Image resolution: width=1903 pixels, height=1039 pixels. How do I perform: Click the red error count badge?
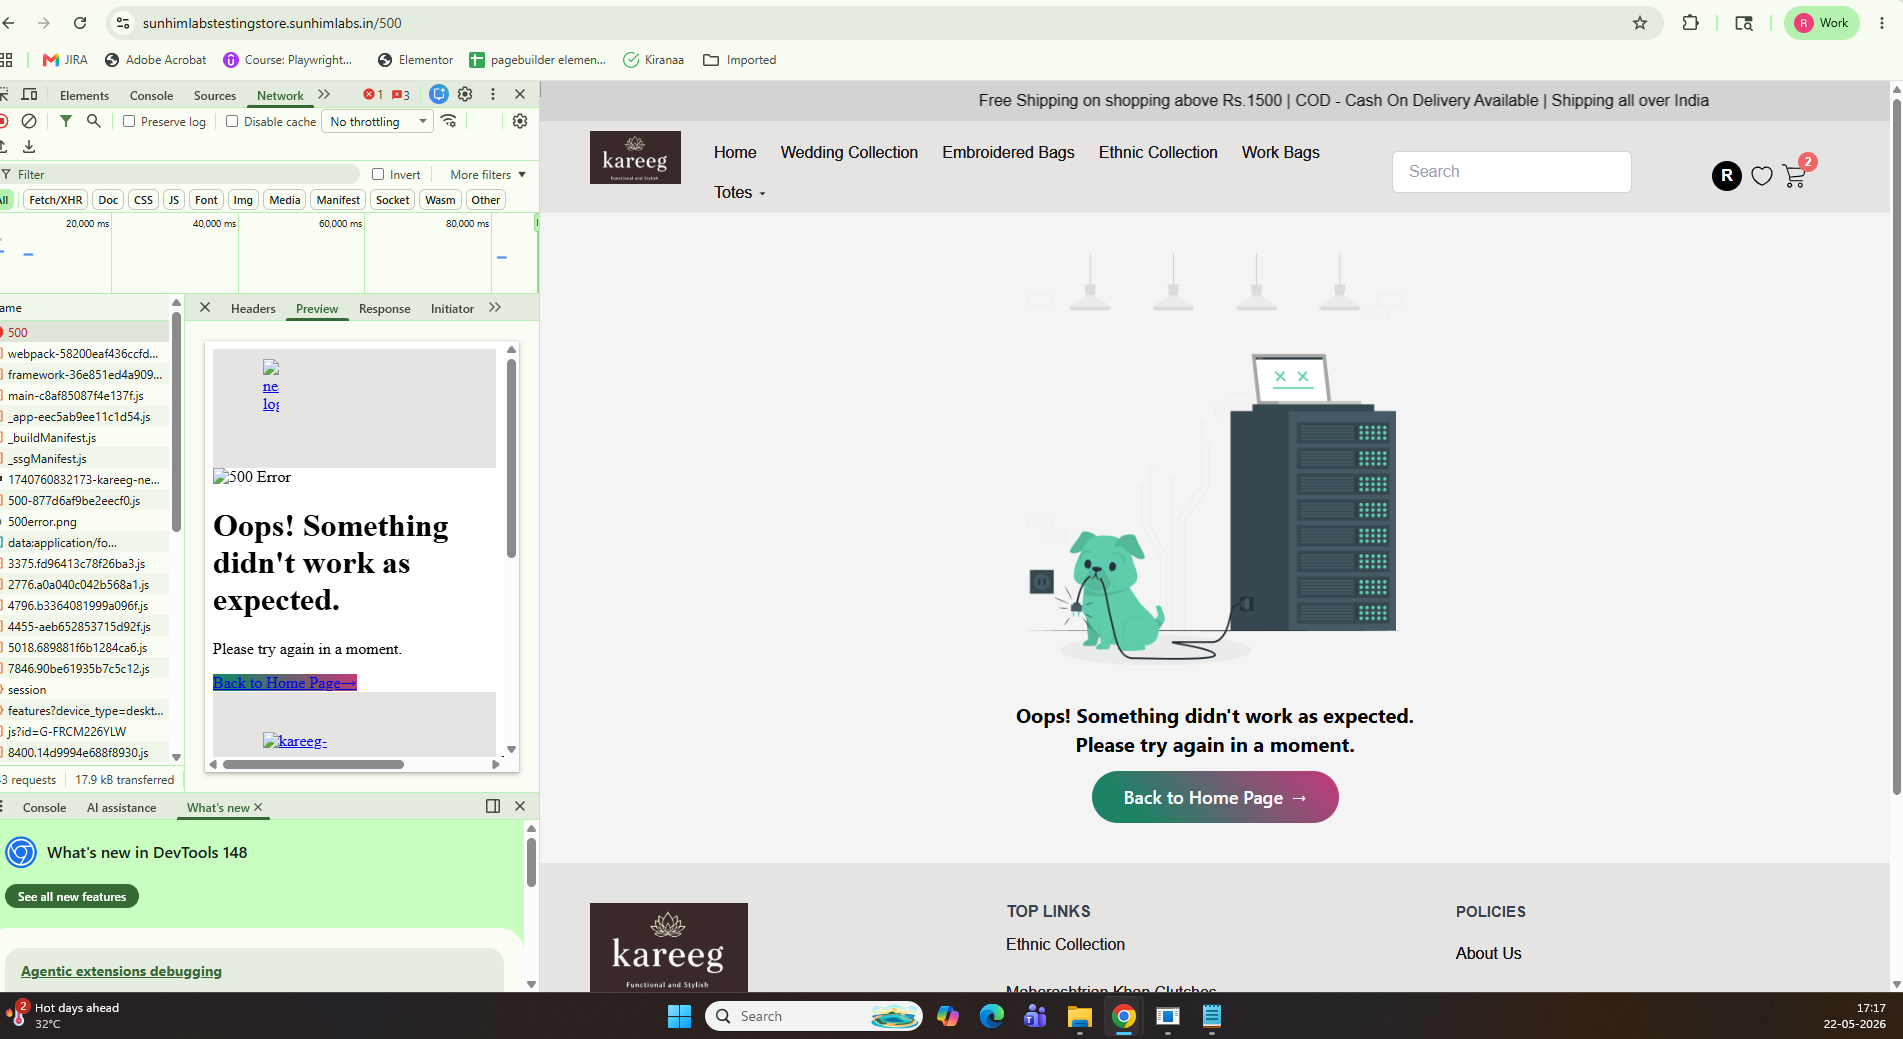click(x=373, y=95)
